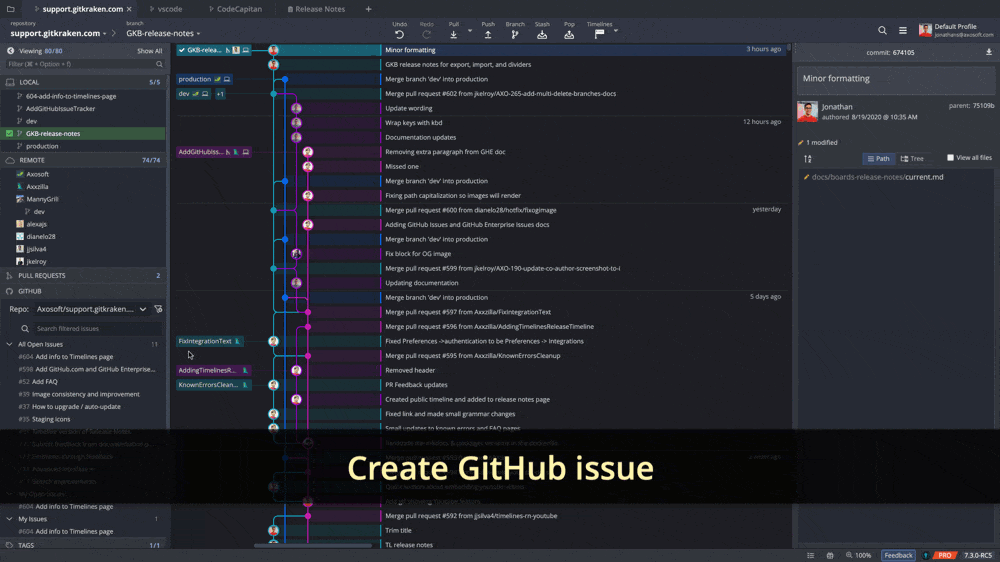The height and width of the screenshot is (562, 1000).
Task: Click the PRO badge in status bar
Action: (944, 556)
